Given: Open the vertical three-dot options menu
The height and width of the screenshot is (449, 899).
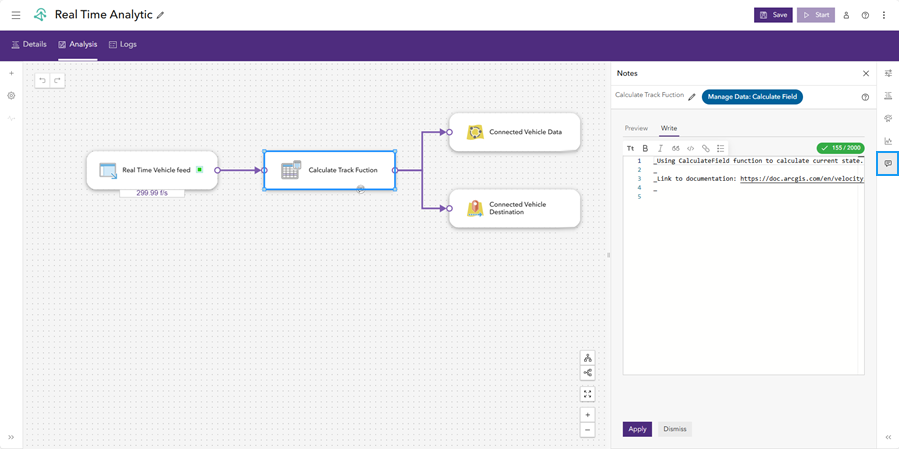Looking at the screenshot, I should pyautogui.click(x=884, y=15).
